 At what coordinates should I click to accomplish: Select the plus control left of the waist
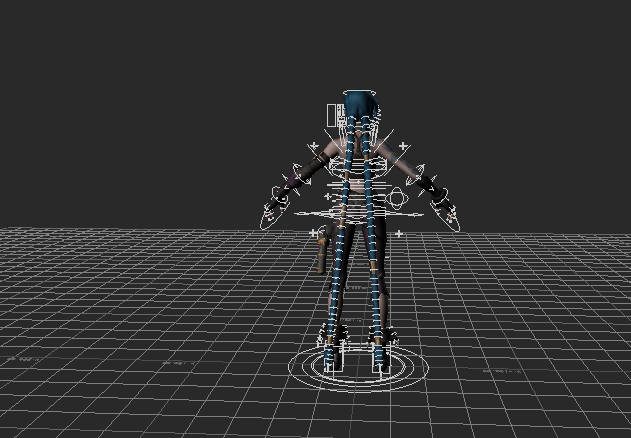(x=328, y=196)
